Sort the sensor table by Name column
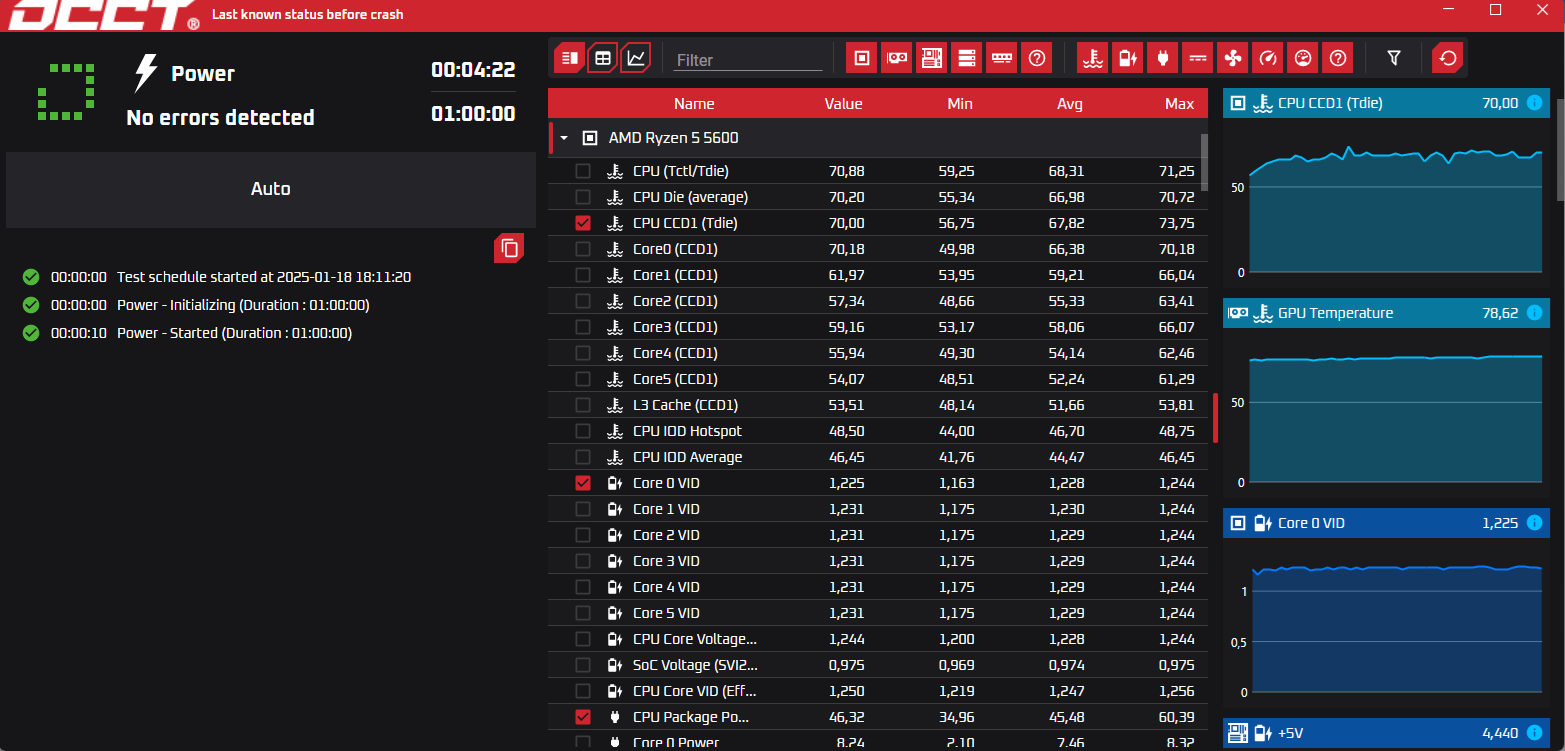The width and height of the screenshot is (1565, 751). coord(694,104)
